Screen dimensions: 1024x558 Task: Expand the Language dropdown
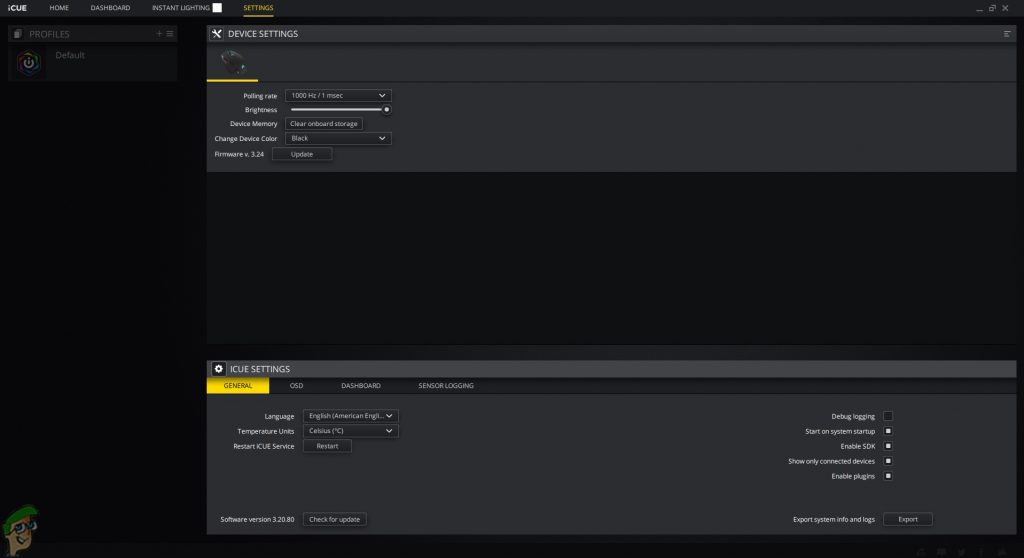[351, 416]
